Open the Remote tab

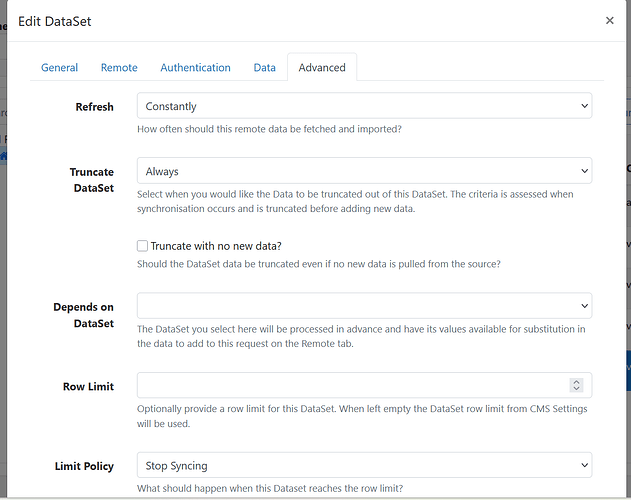[119, 67]
